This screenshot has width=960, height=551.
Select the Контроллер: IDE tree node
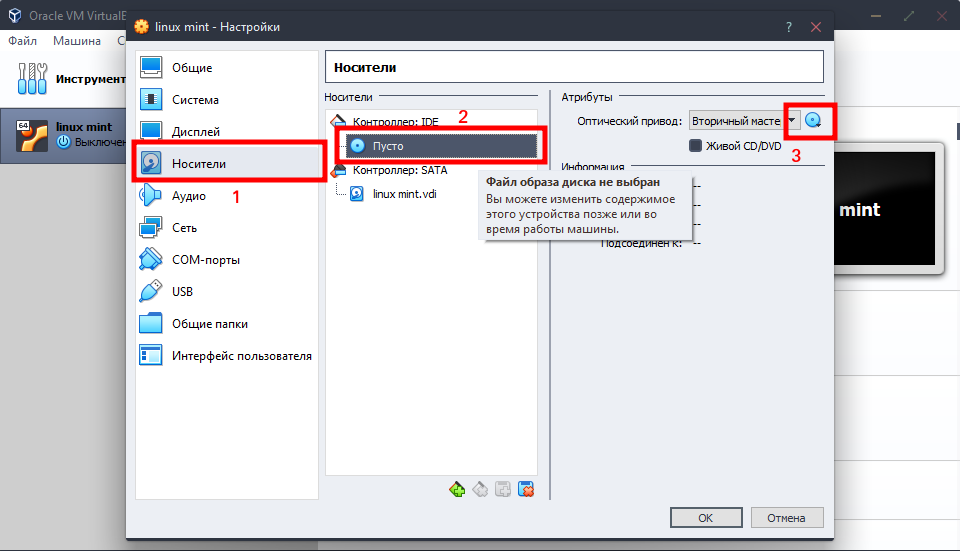click(x=395, y=121)
